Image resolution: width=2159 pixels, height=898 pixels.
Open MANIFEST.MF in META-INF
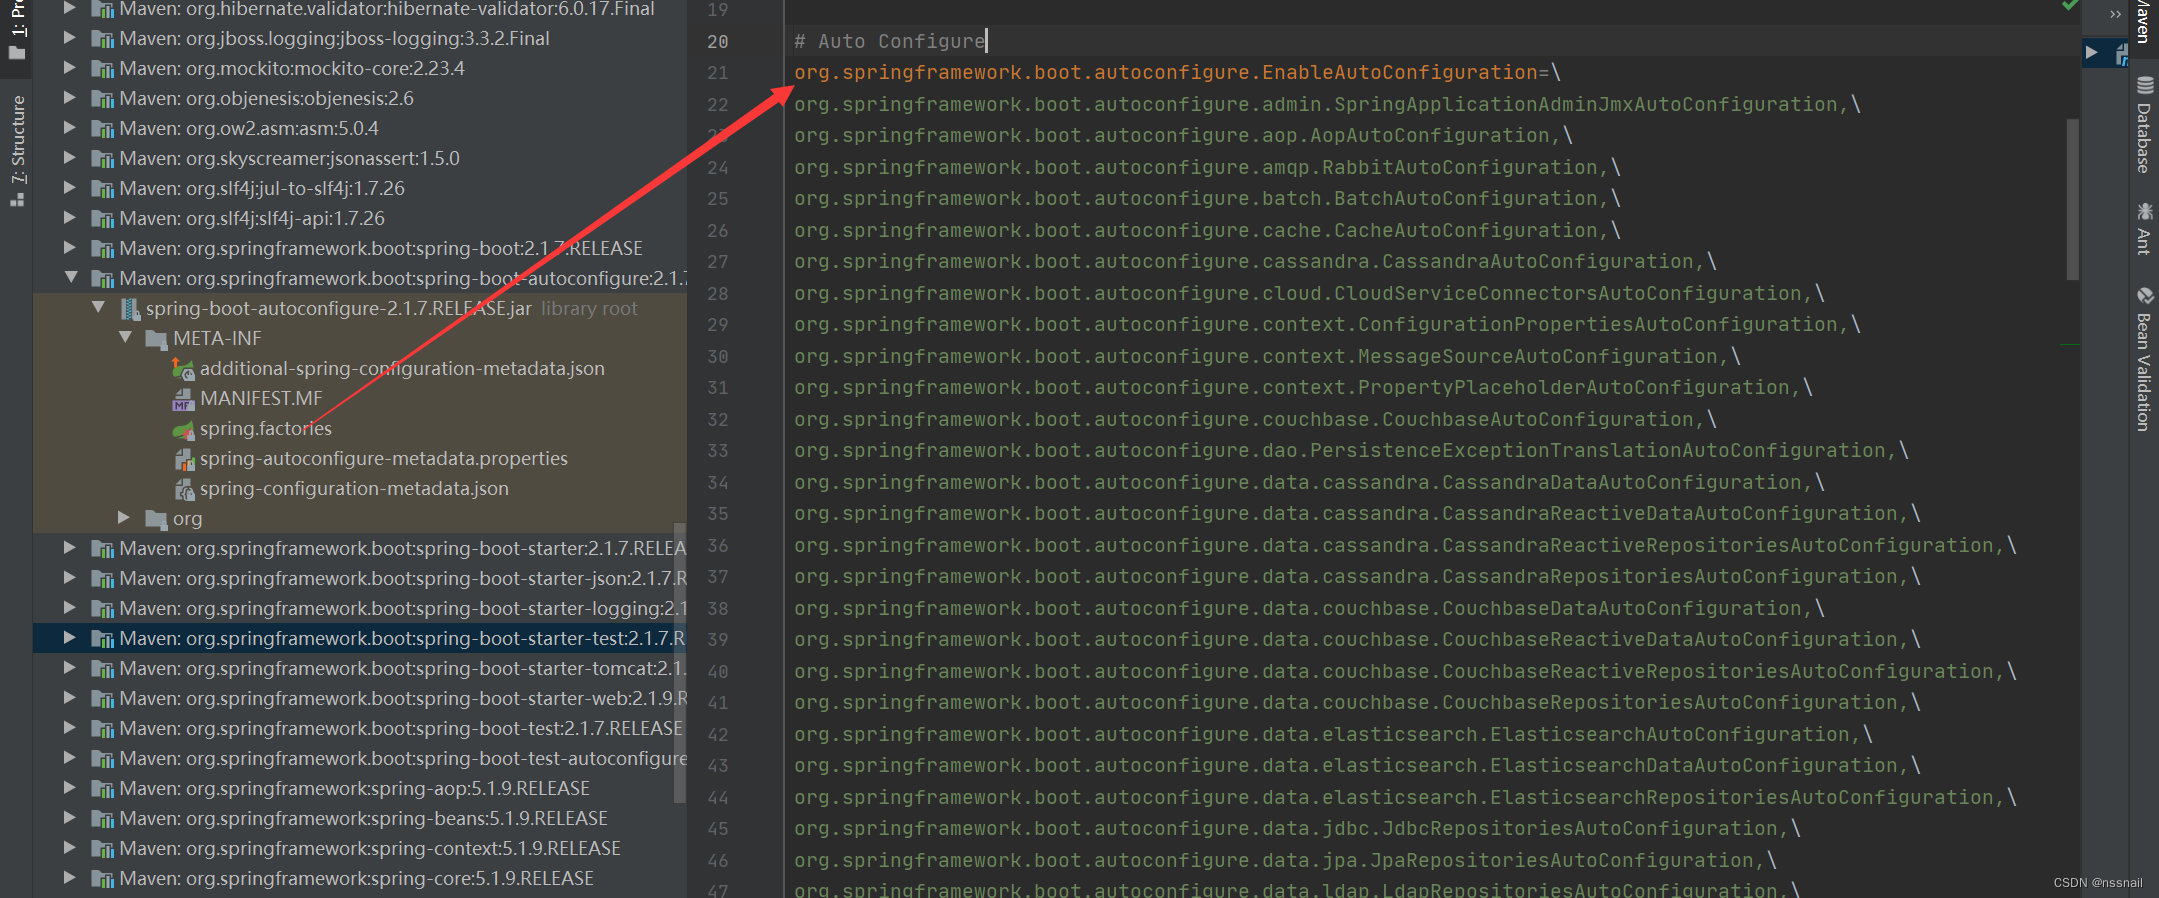(261, 398)
